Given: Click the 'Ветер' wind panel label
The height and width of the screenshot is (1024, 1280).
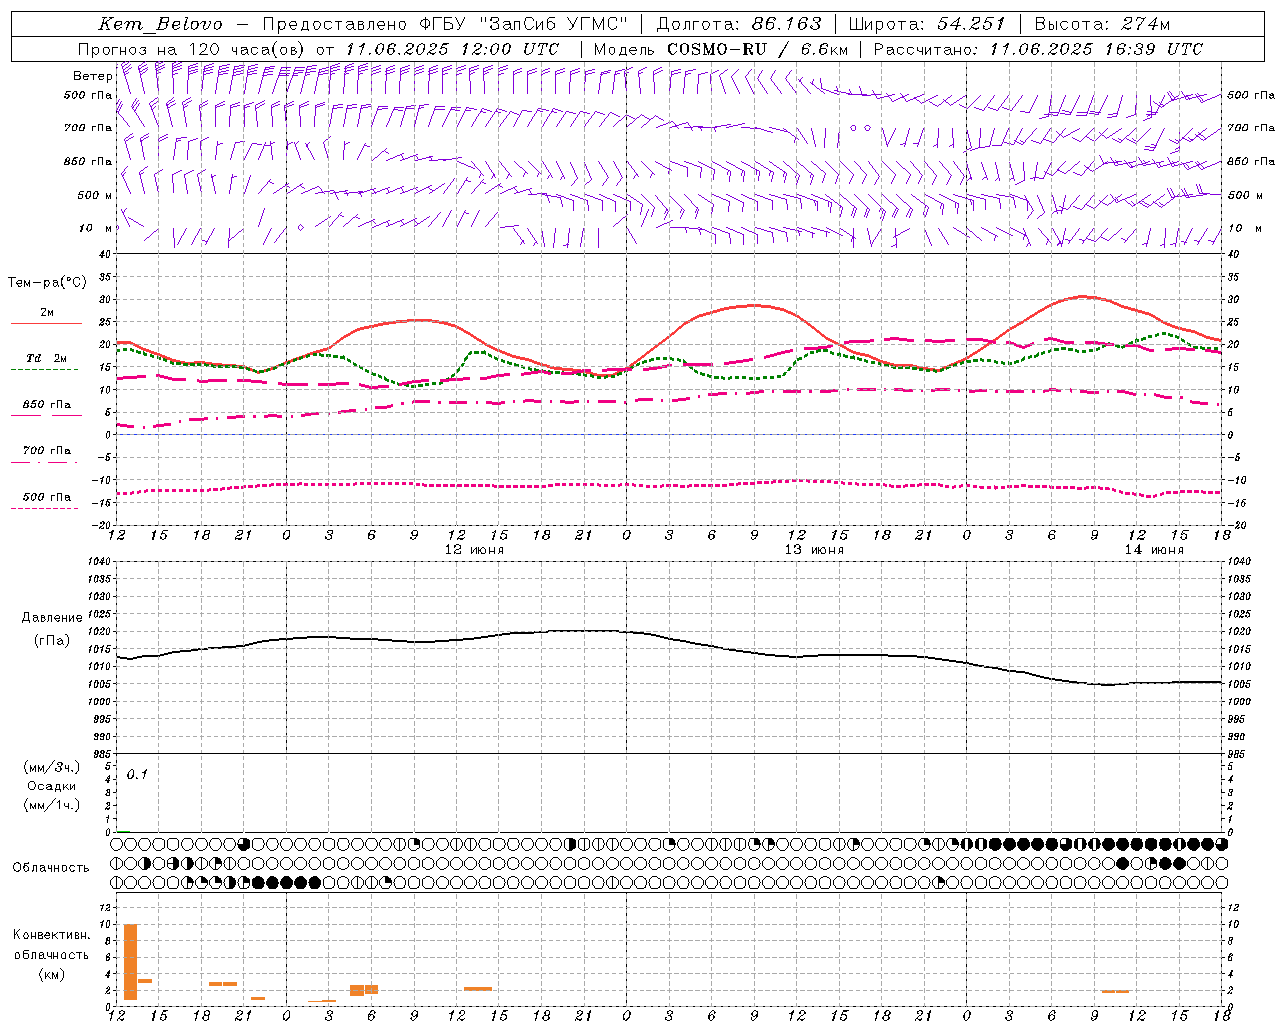Looking at the screenshot, I should pyautogui.click(x=92, y=76).
